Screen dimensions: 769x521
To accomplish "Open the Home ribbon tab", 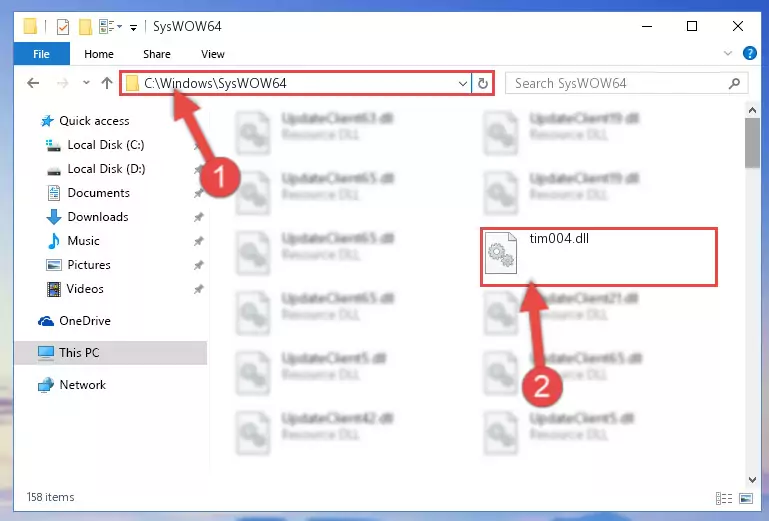I will tap(99, 54).
